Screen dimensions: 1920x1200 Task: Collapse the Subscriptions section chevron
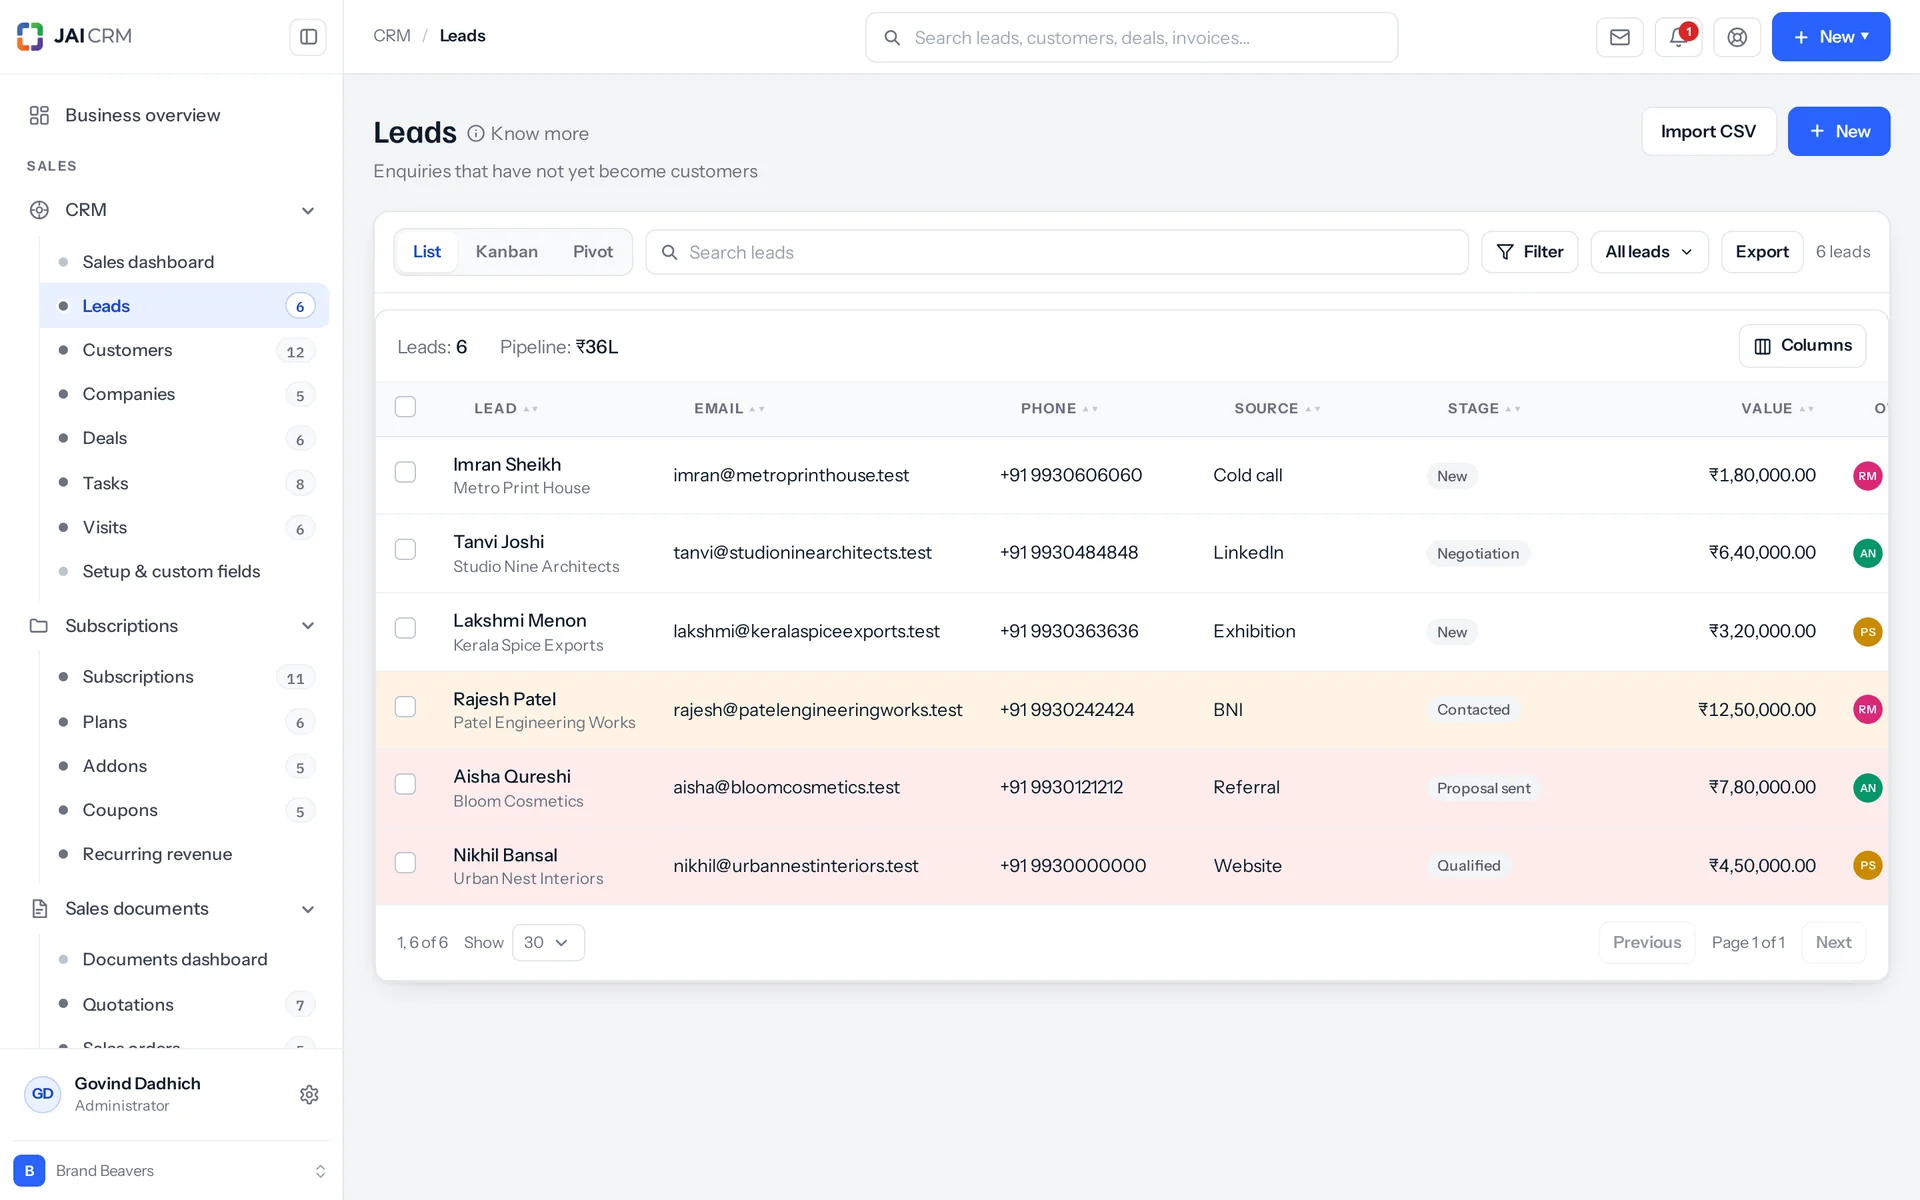[308, 626]
